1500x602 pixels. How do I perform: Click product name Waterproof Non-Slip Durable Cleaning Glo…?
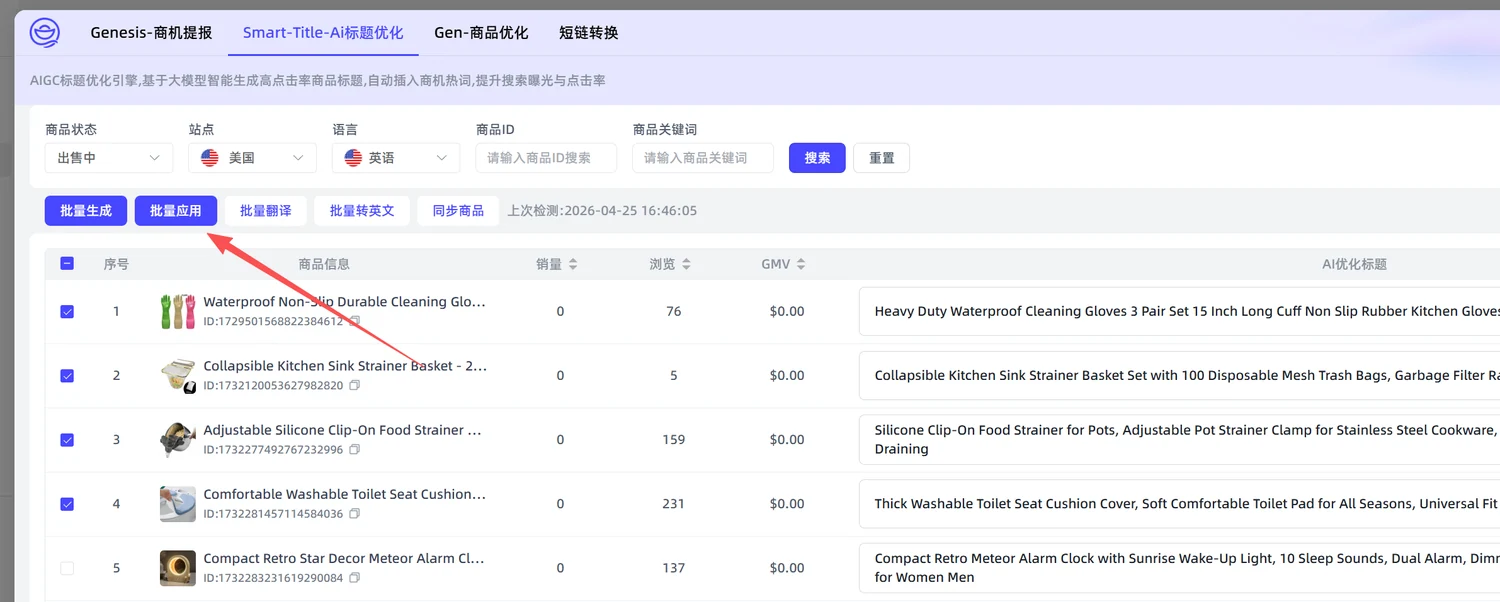click(345, 302)
